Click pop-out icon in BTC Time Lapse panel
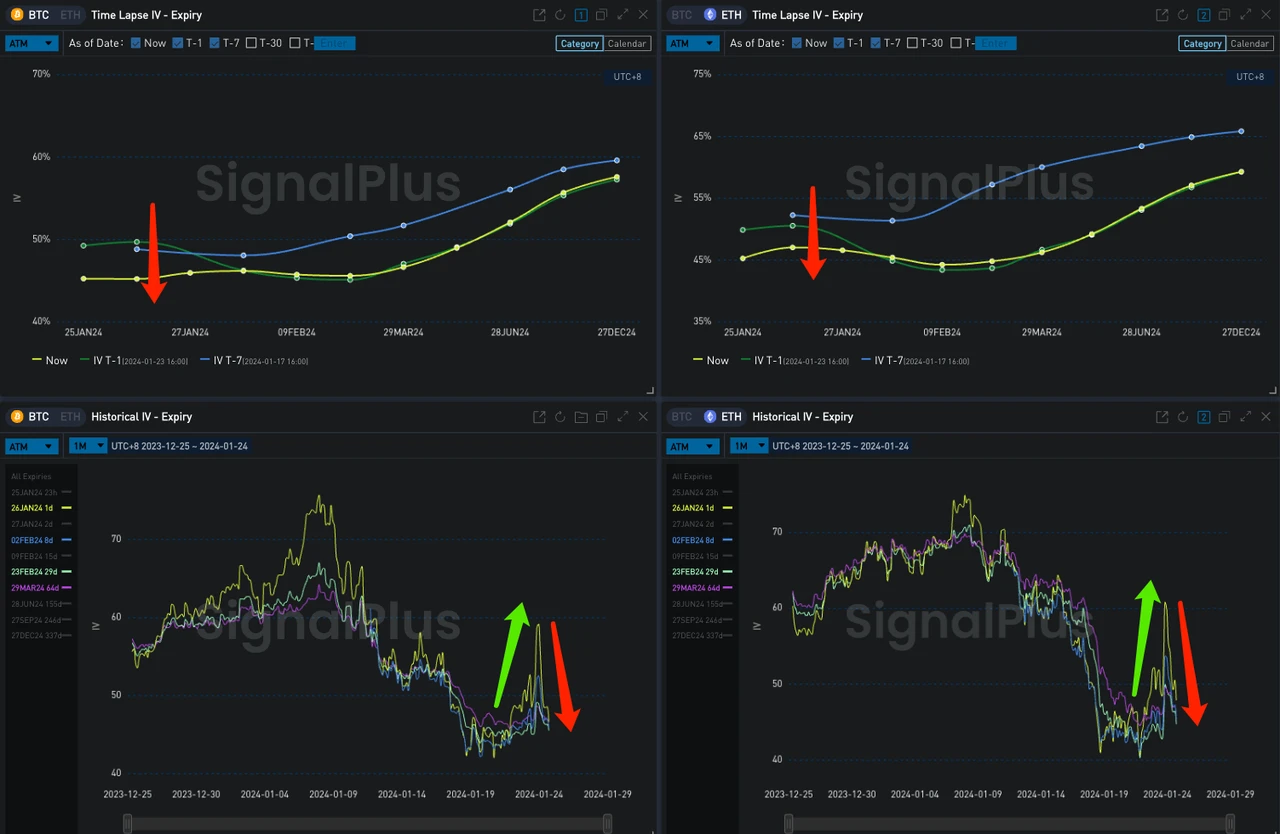The width and height of the screenshot is (1280, 834). pyautogui.click(x=539, y=15)
